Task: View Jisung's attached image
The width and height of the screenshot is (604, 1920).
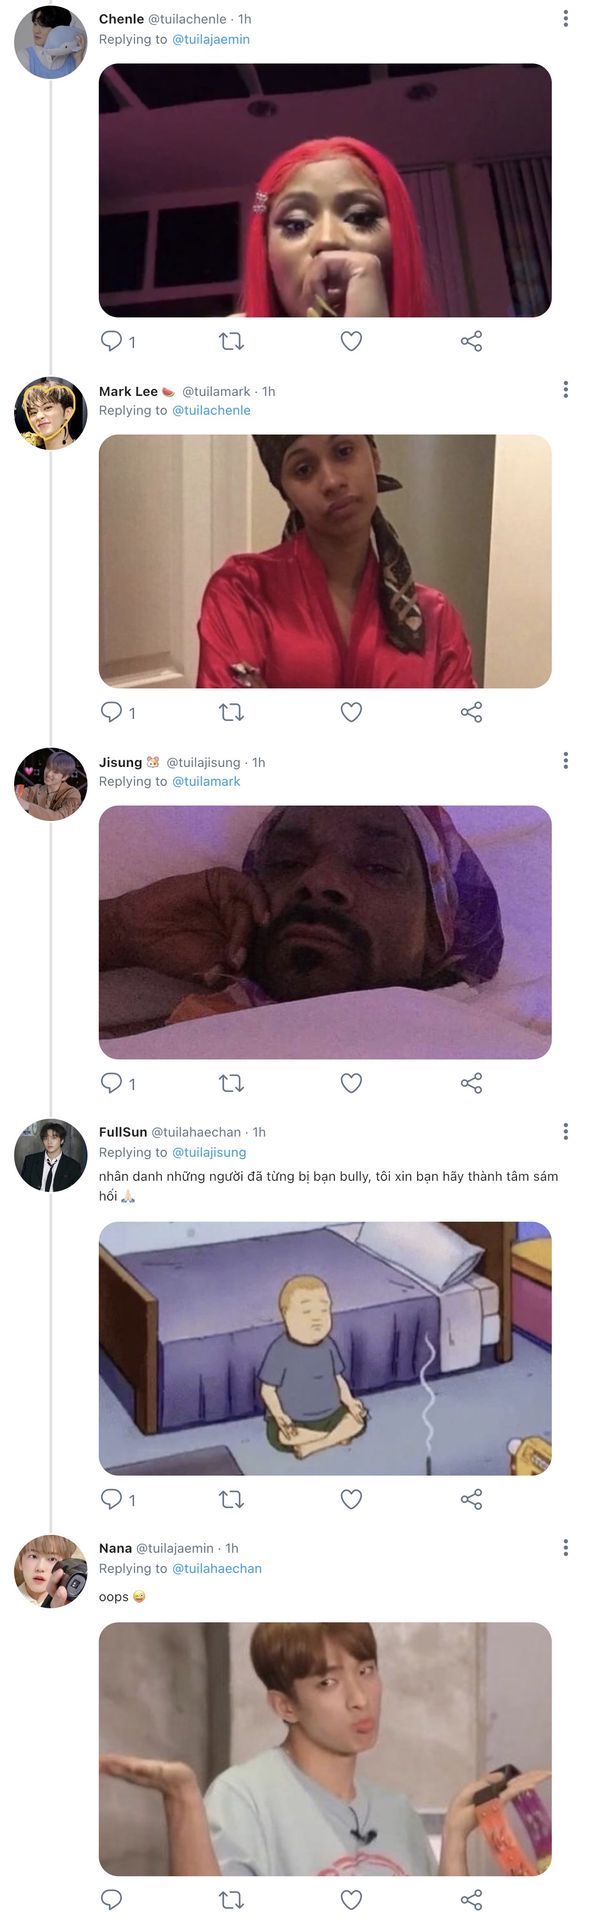Action: point(325,932)
